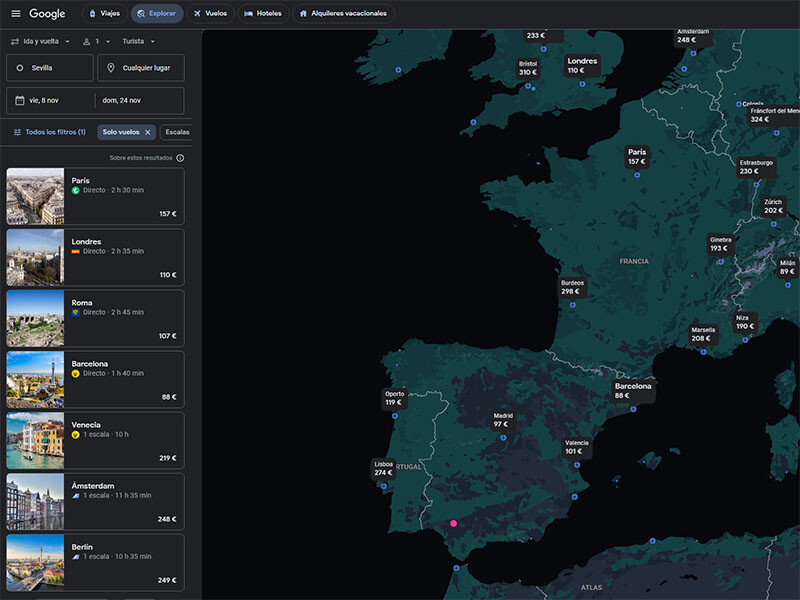
Task: Click the airline icon in the Berlín card
Action: point(76,557)
